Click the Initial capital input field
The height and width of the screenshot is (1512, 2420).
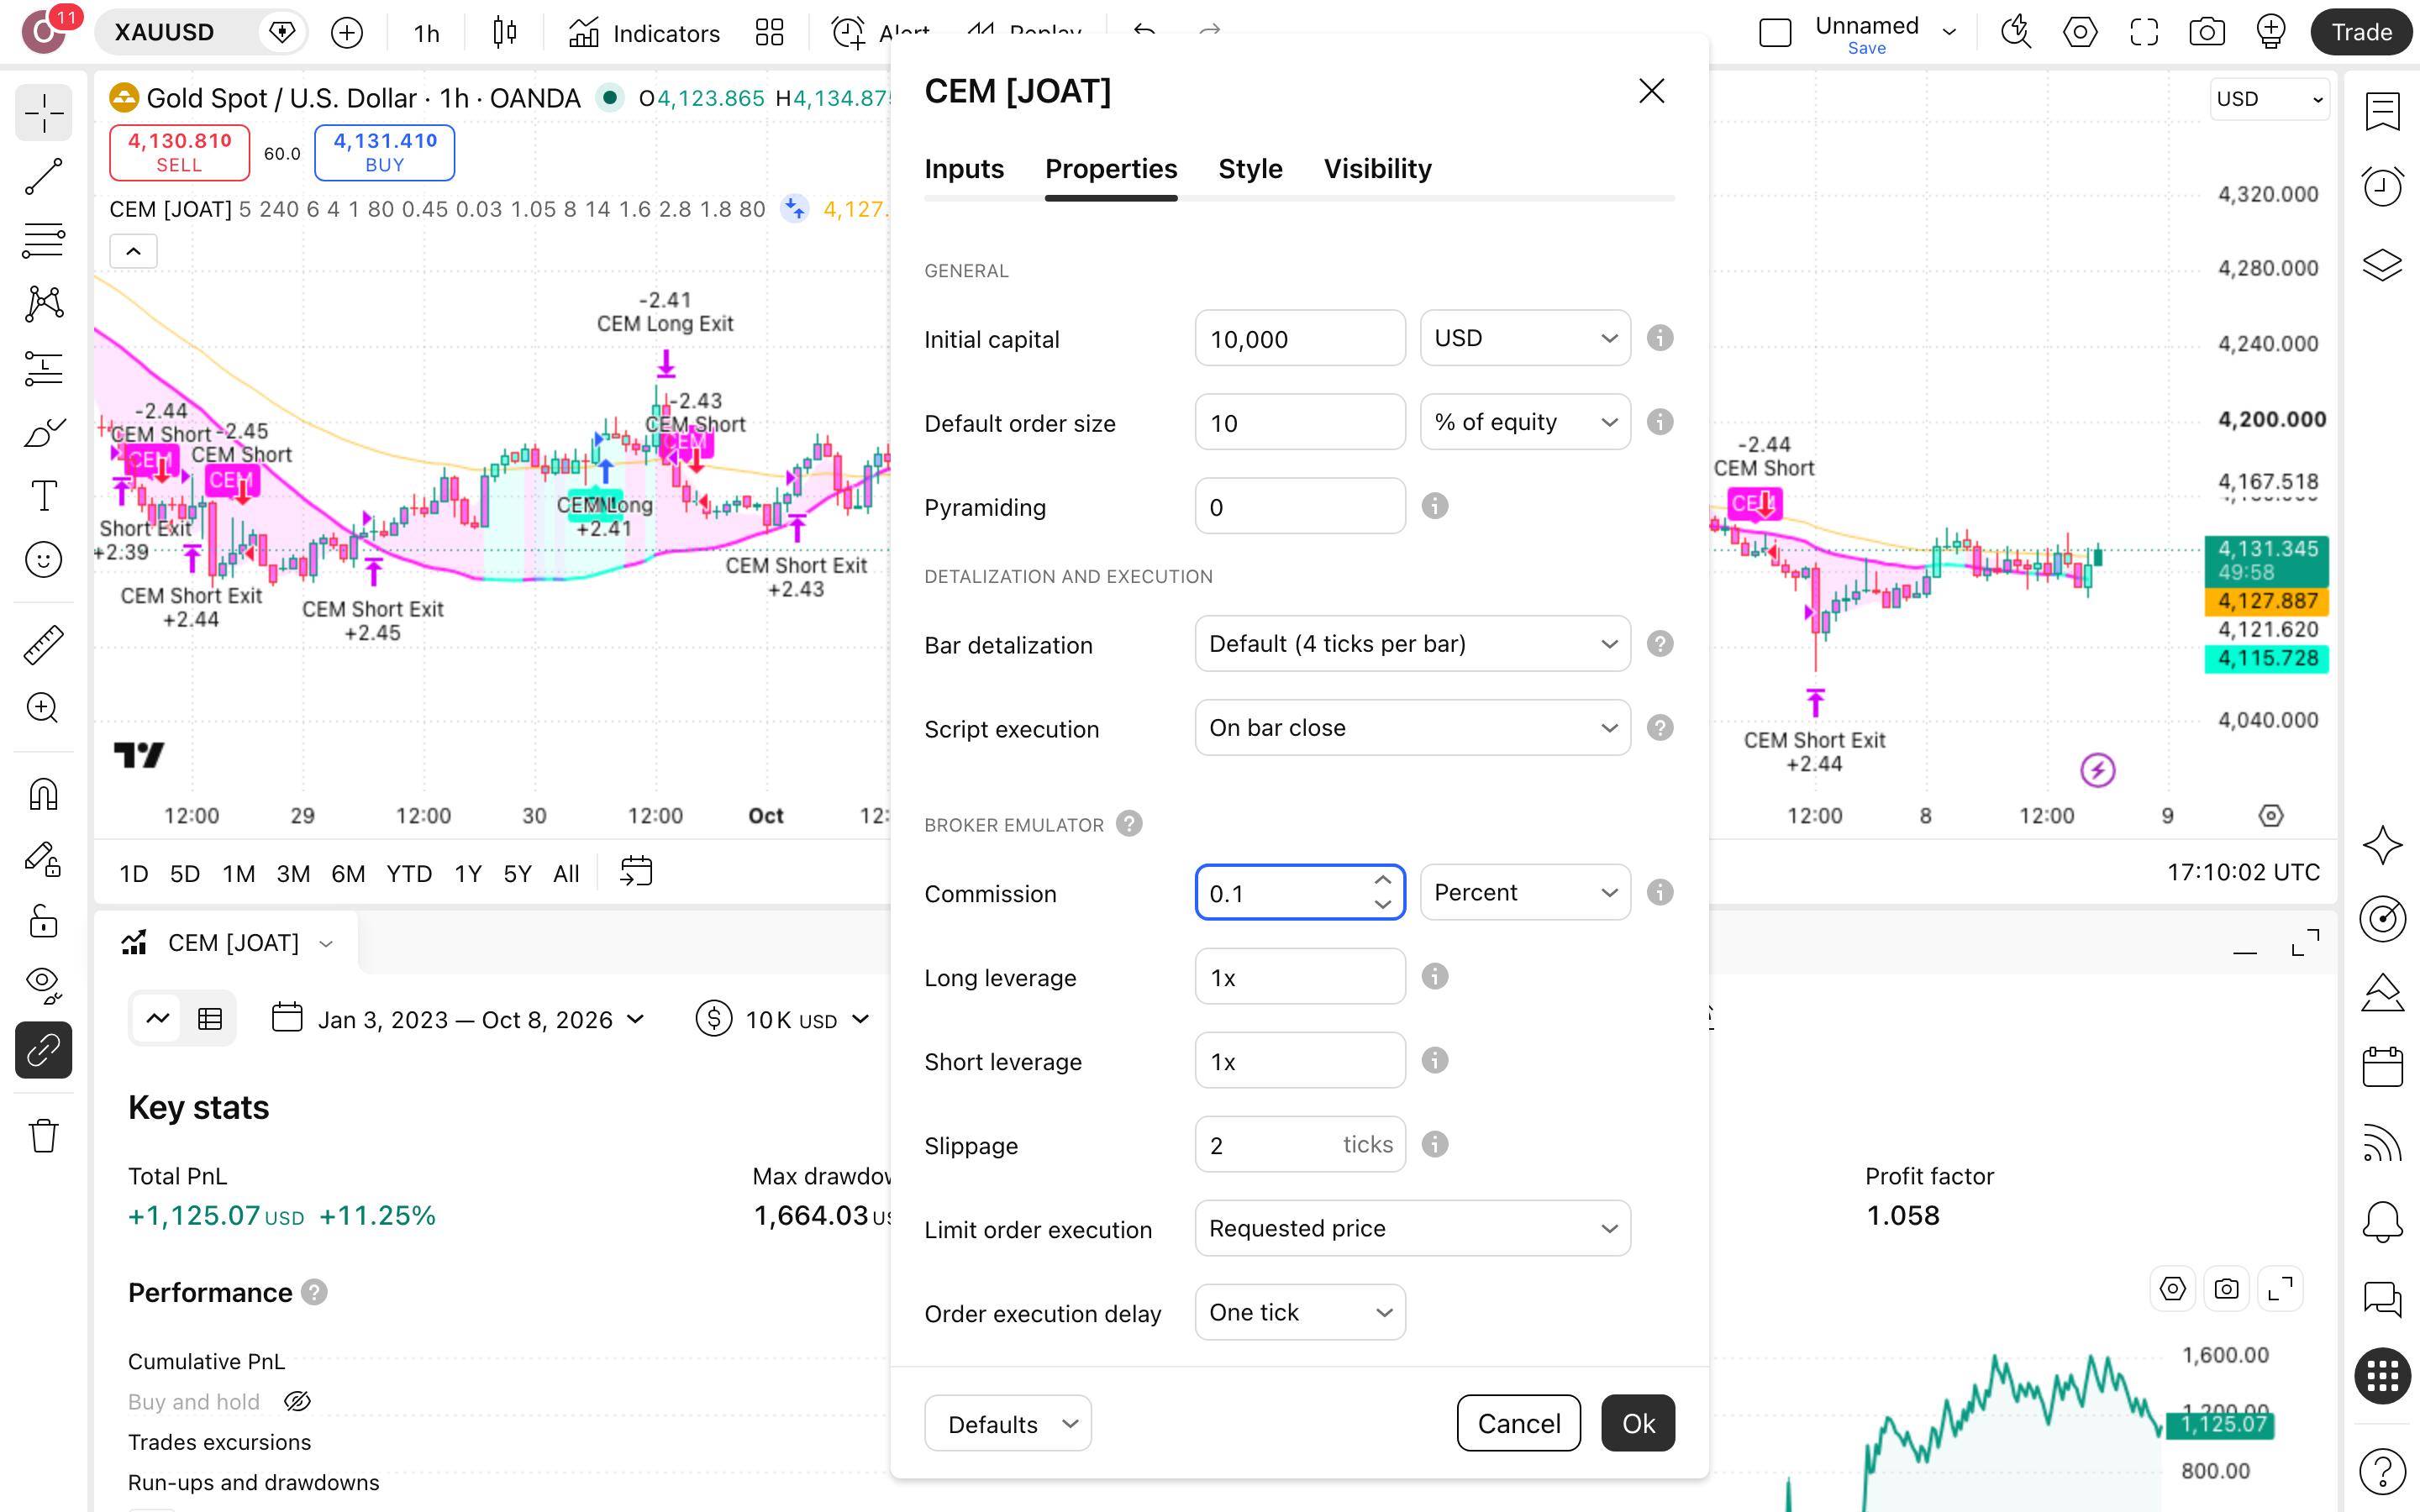tap(1300, 338)
